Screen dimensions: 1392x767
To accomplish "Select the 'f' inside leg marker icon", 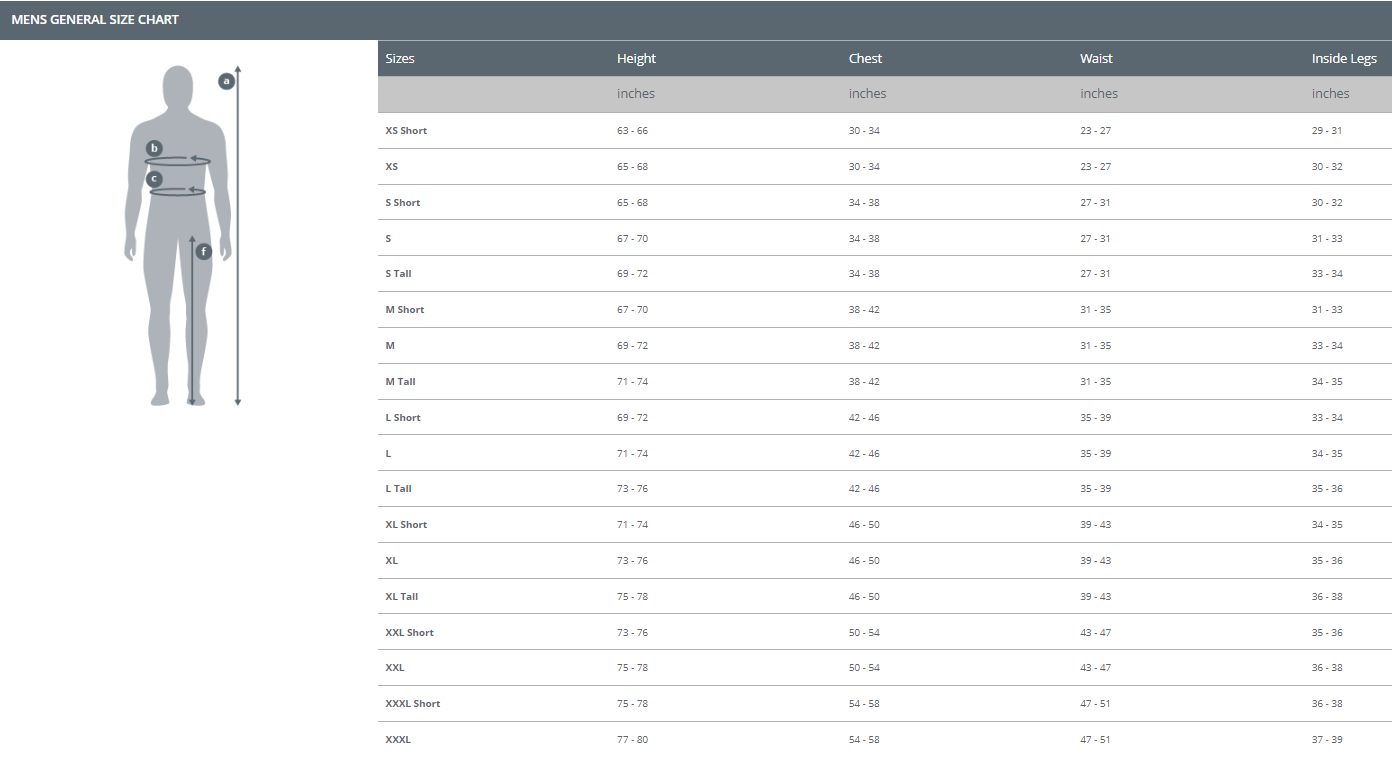I will coord(203,251).
